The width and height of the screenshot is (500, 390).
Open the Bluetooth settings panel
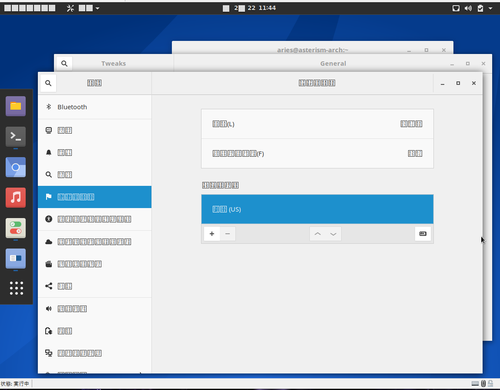(95, 107)
